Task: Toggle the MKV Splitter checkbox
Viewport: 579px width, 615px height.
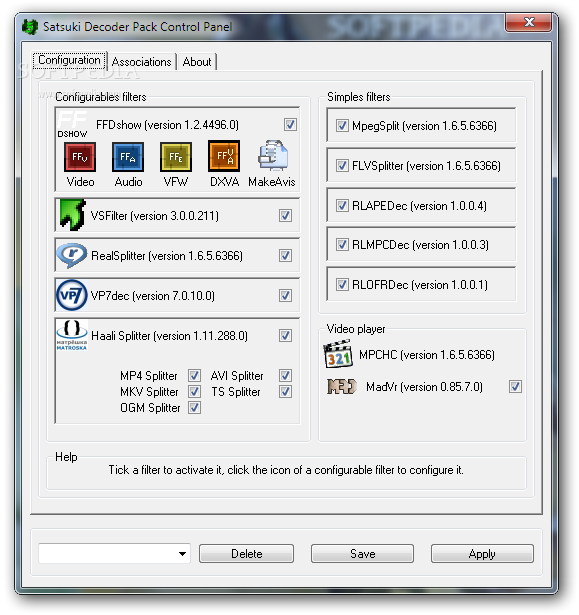Action: [195, 391]
